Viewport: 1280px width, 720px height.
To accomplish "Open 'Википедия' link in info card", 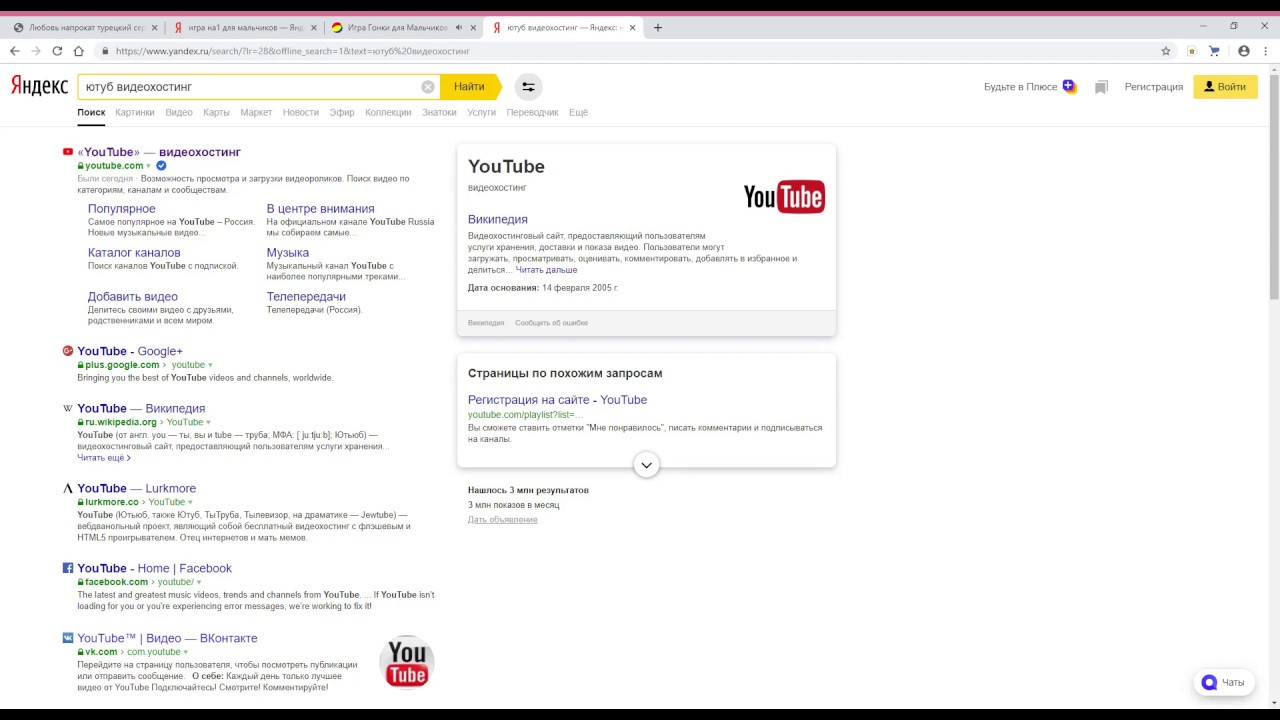I will tap(498, 219).
